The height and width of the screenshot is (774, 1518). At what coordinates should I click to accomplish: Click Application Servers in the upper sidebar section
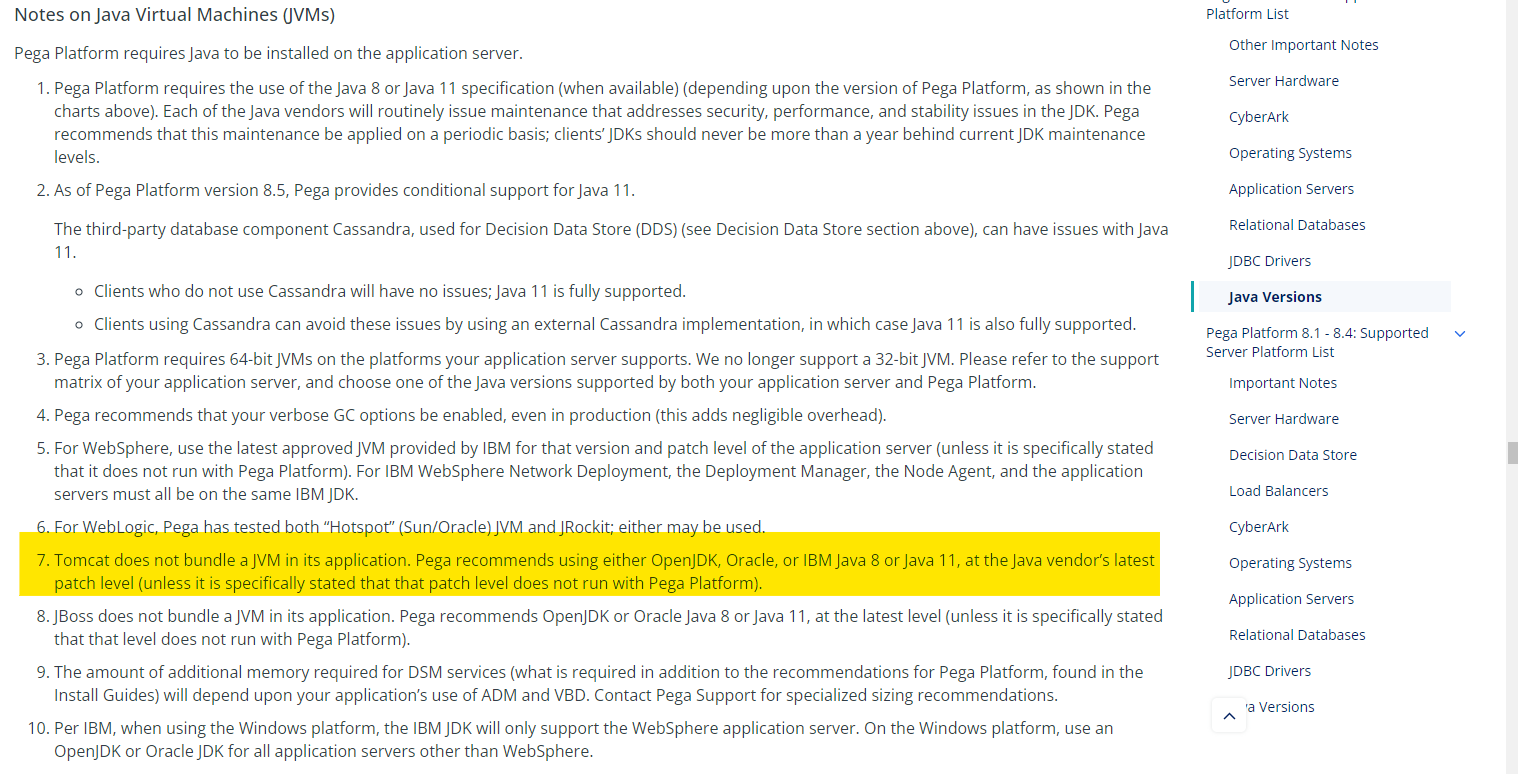pos(1291,188)
